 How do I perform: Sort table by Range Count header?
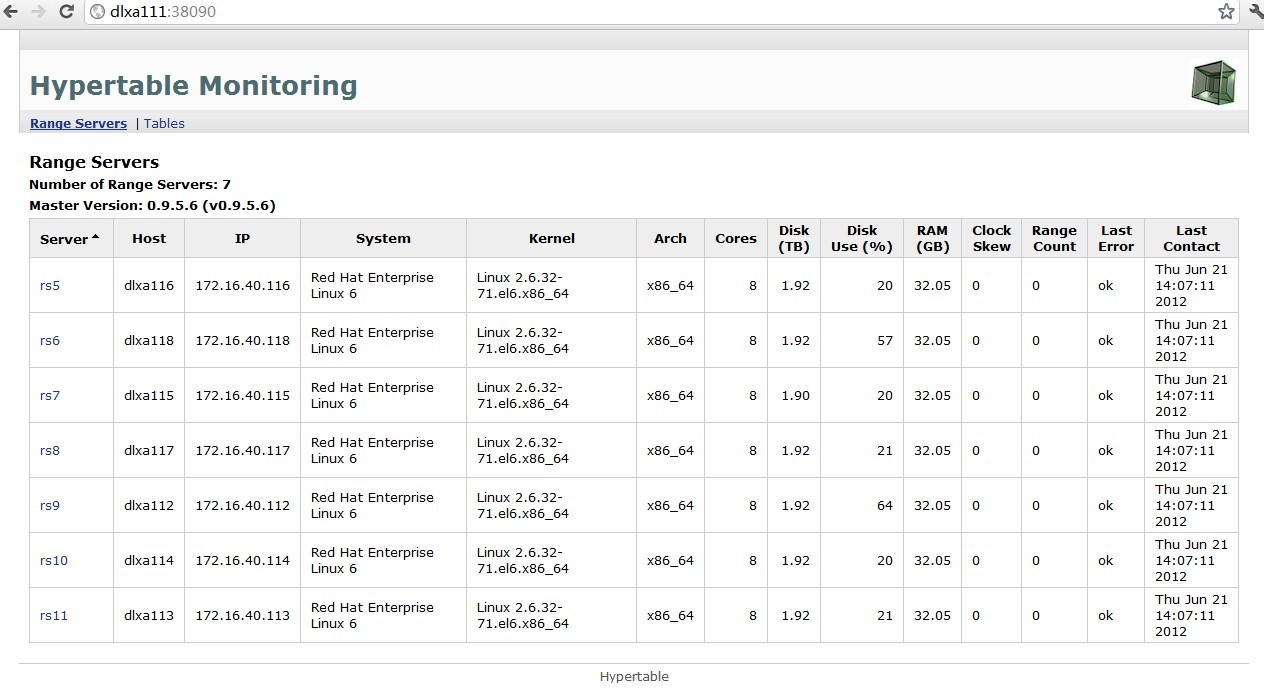point(1054,239)
